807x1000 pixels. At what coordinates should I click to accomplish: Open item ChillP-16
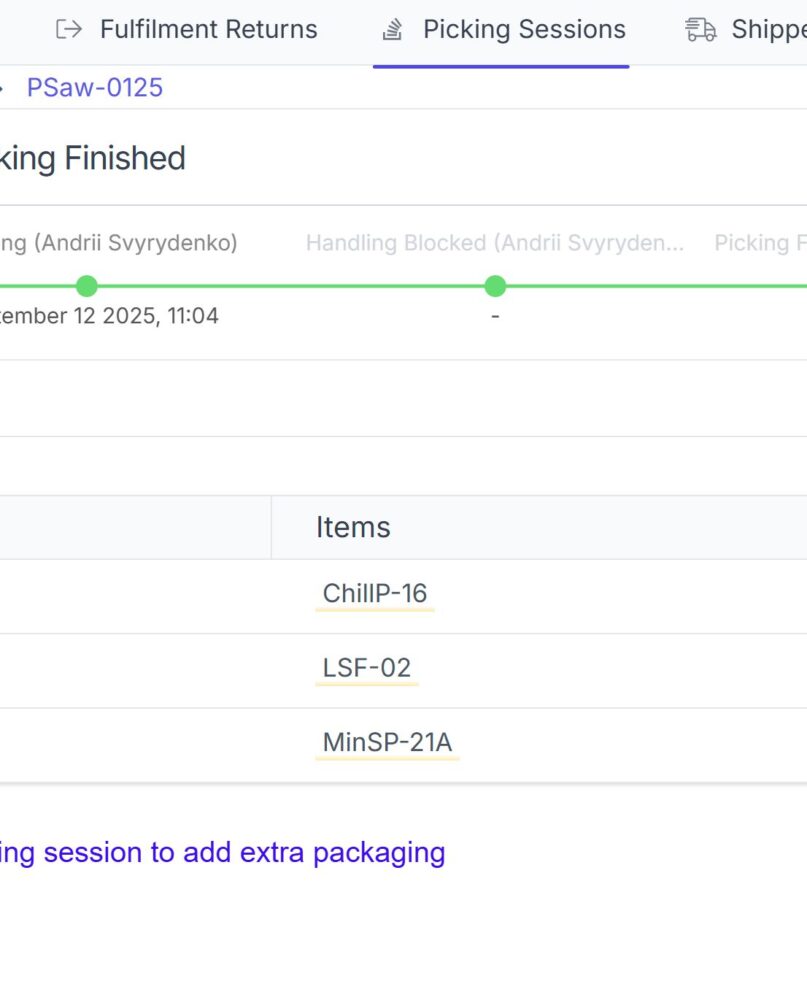tap(375, 594)
